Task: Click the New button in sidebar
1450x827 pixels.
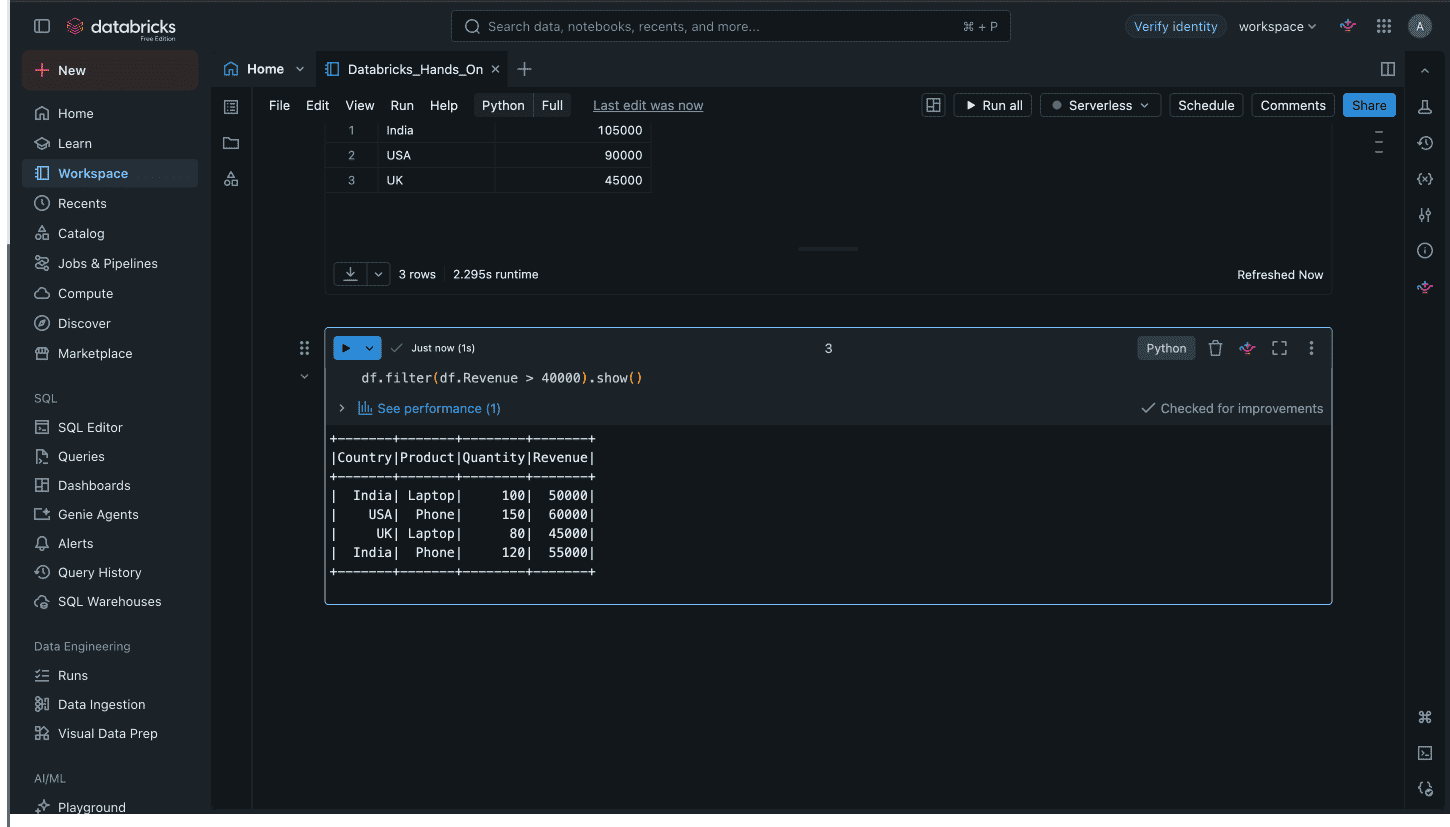Action: (x=110, y=70)
